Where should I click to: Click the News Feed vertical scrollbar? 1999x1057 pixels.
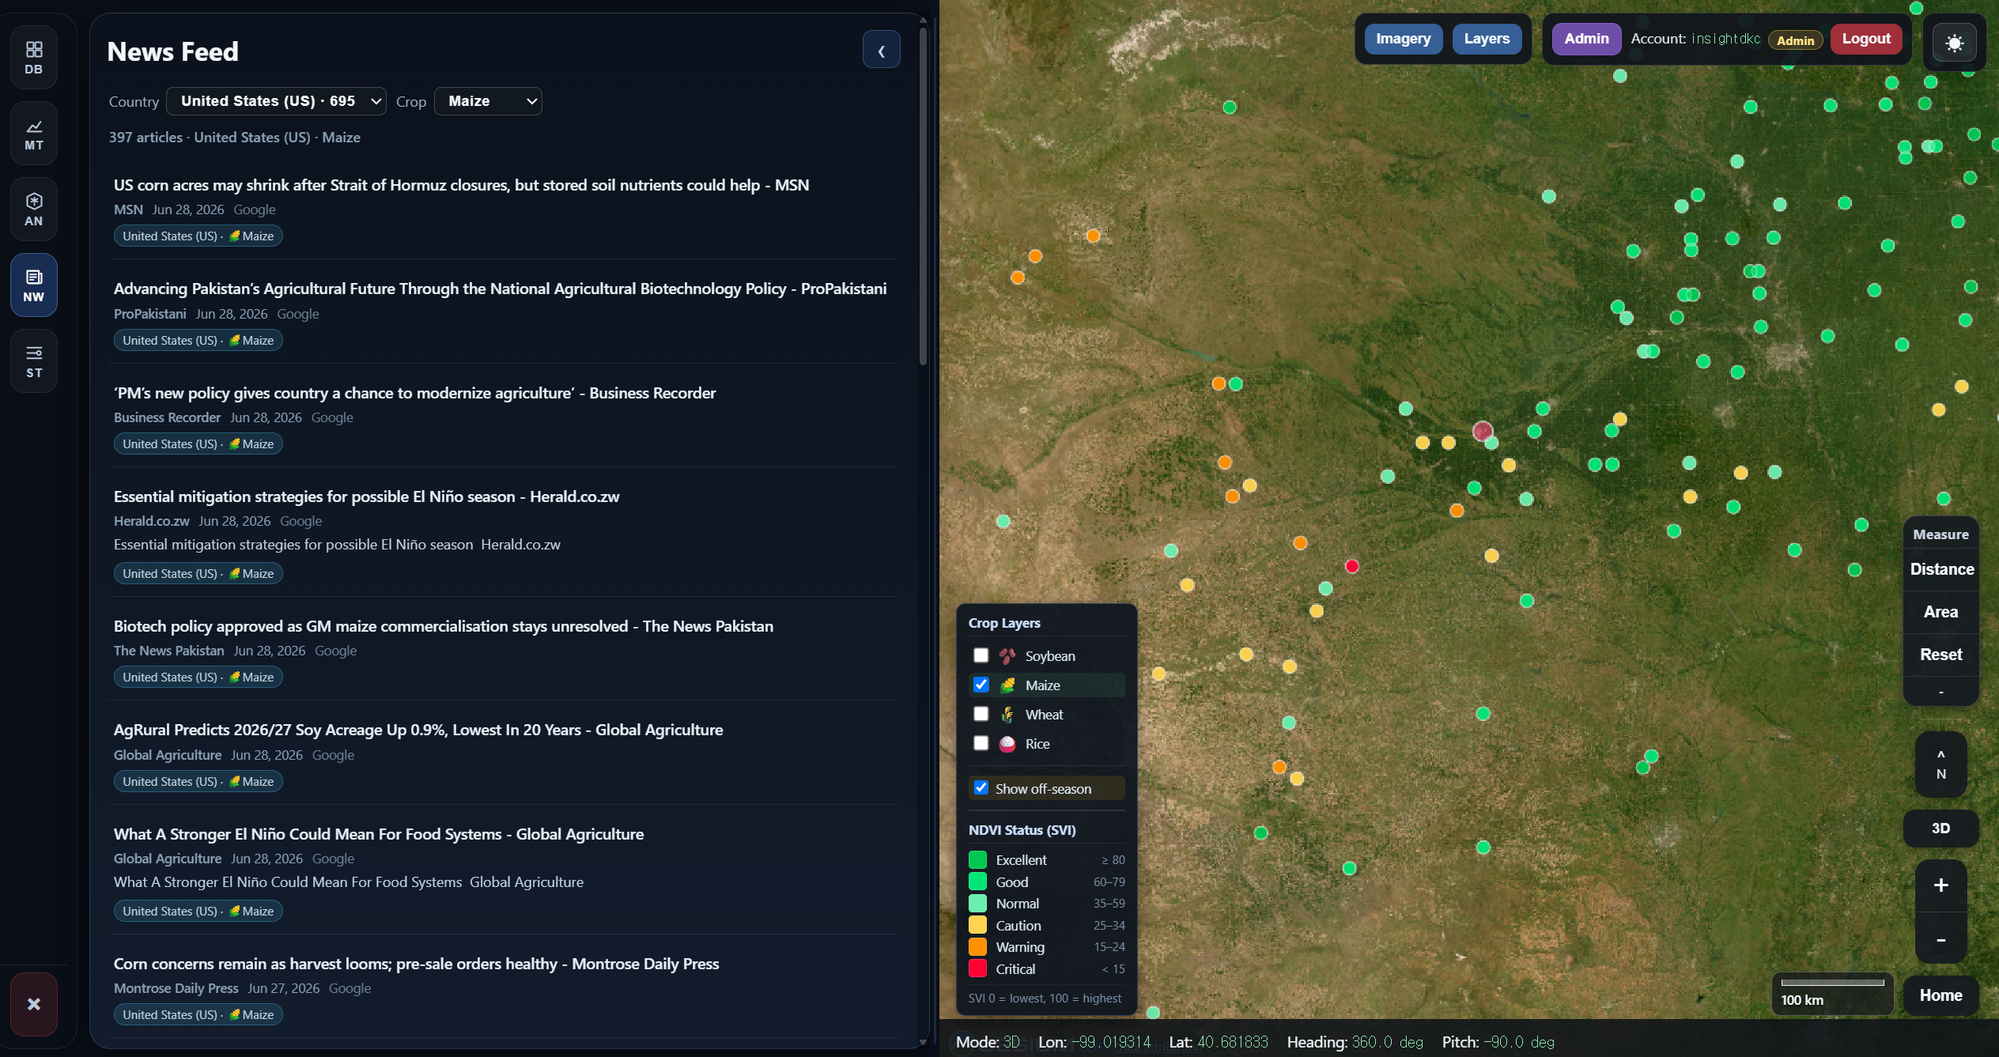tap(923, 196)
